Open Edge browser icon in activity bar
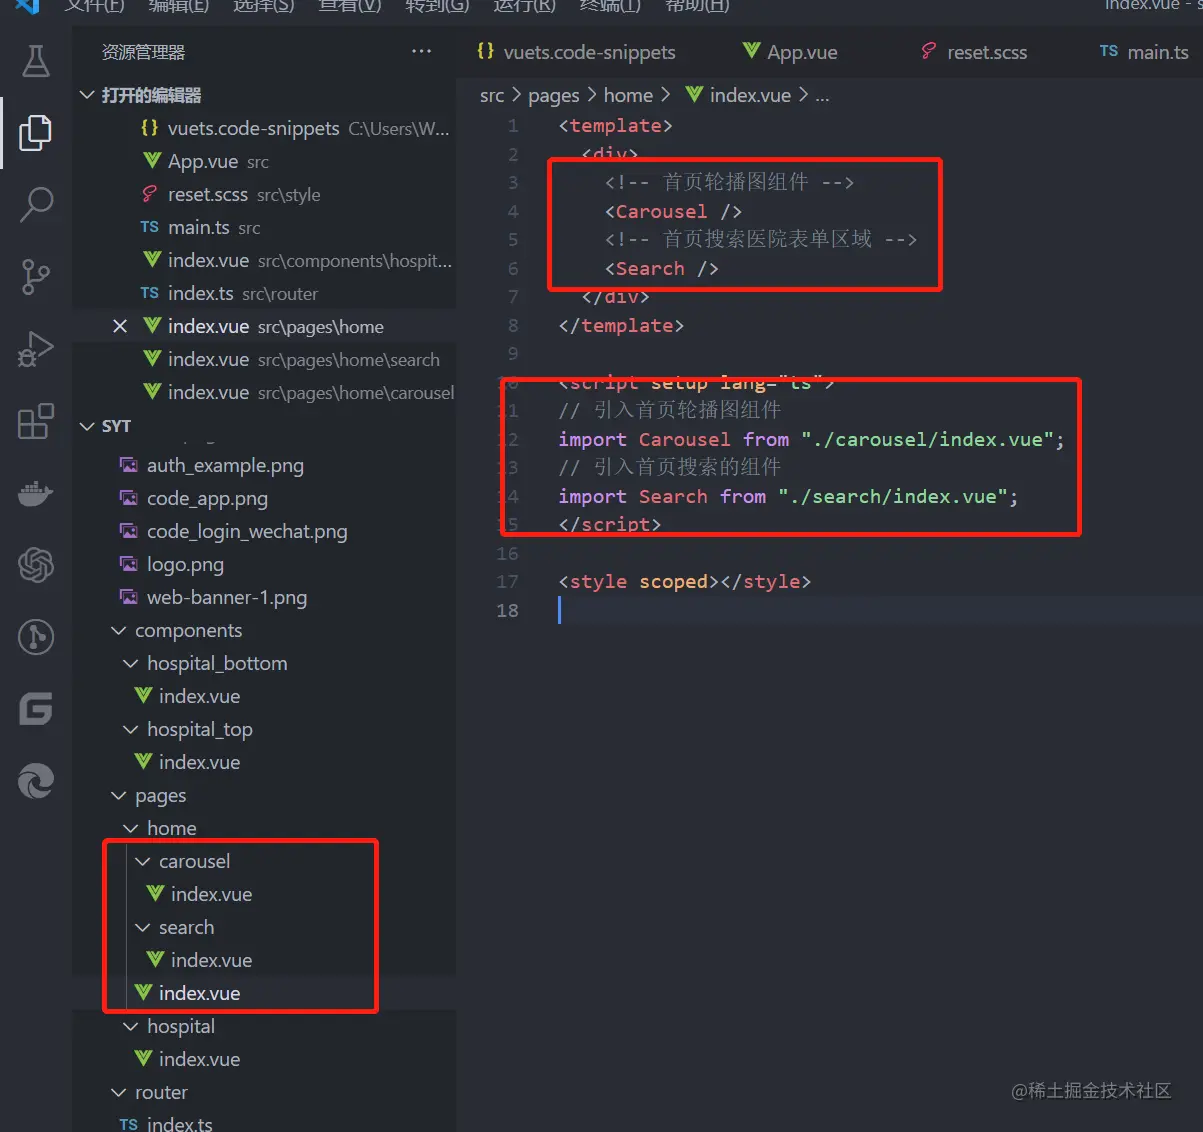This screenshot has width=1203, height=1132. [x=36, y=781]
